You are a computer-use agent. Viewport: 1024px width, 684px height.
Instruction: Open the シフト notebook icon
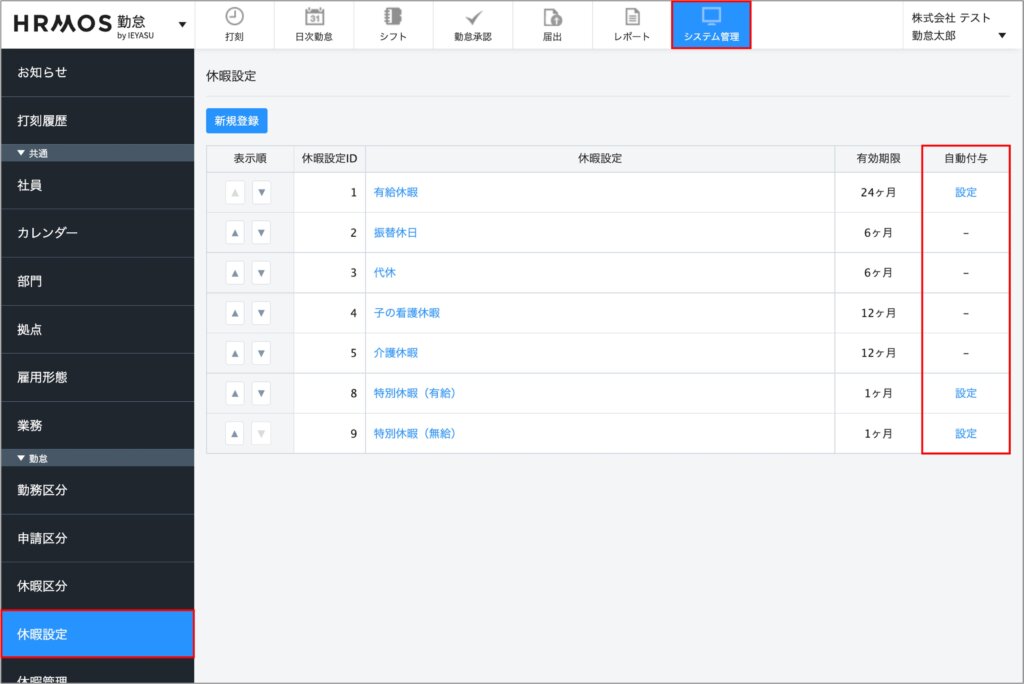click(393, 17)
